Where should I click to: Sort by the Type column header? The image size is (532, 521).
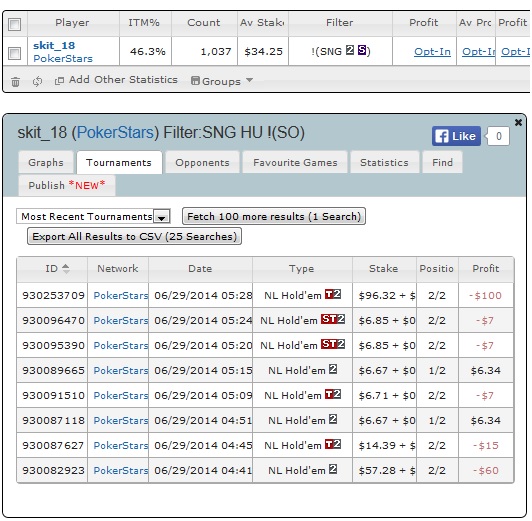pyautogui.click(x=302, y=269)
